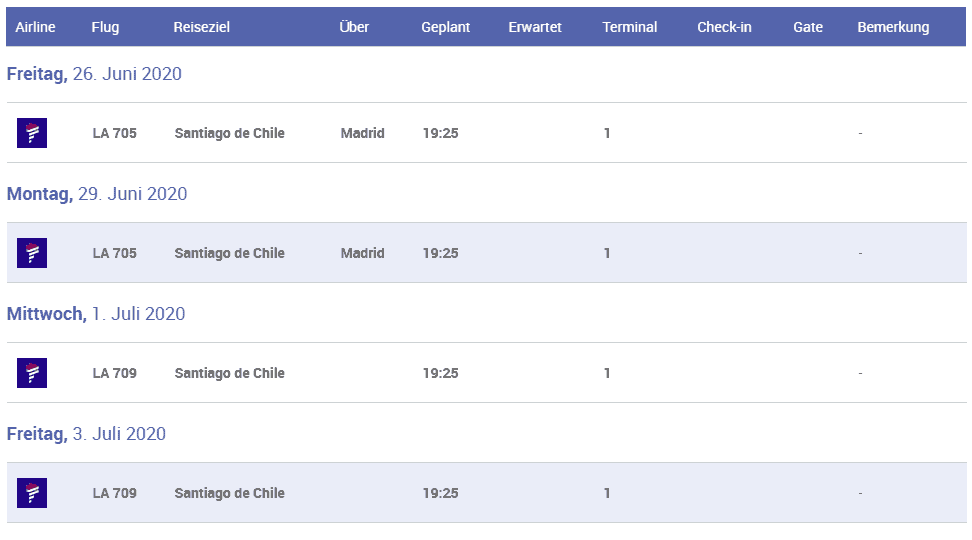This screenshot has width=972, height=540.
Task: Click the Check-in column header
Action: pyautogui.click(x=724, y=27)
